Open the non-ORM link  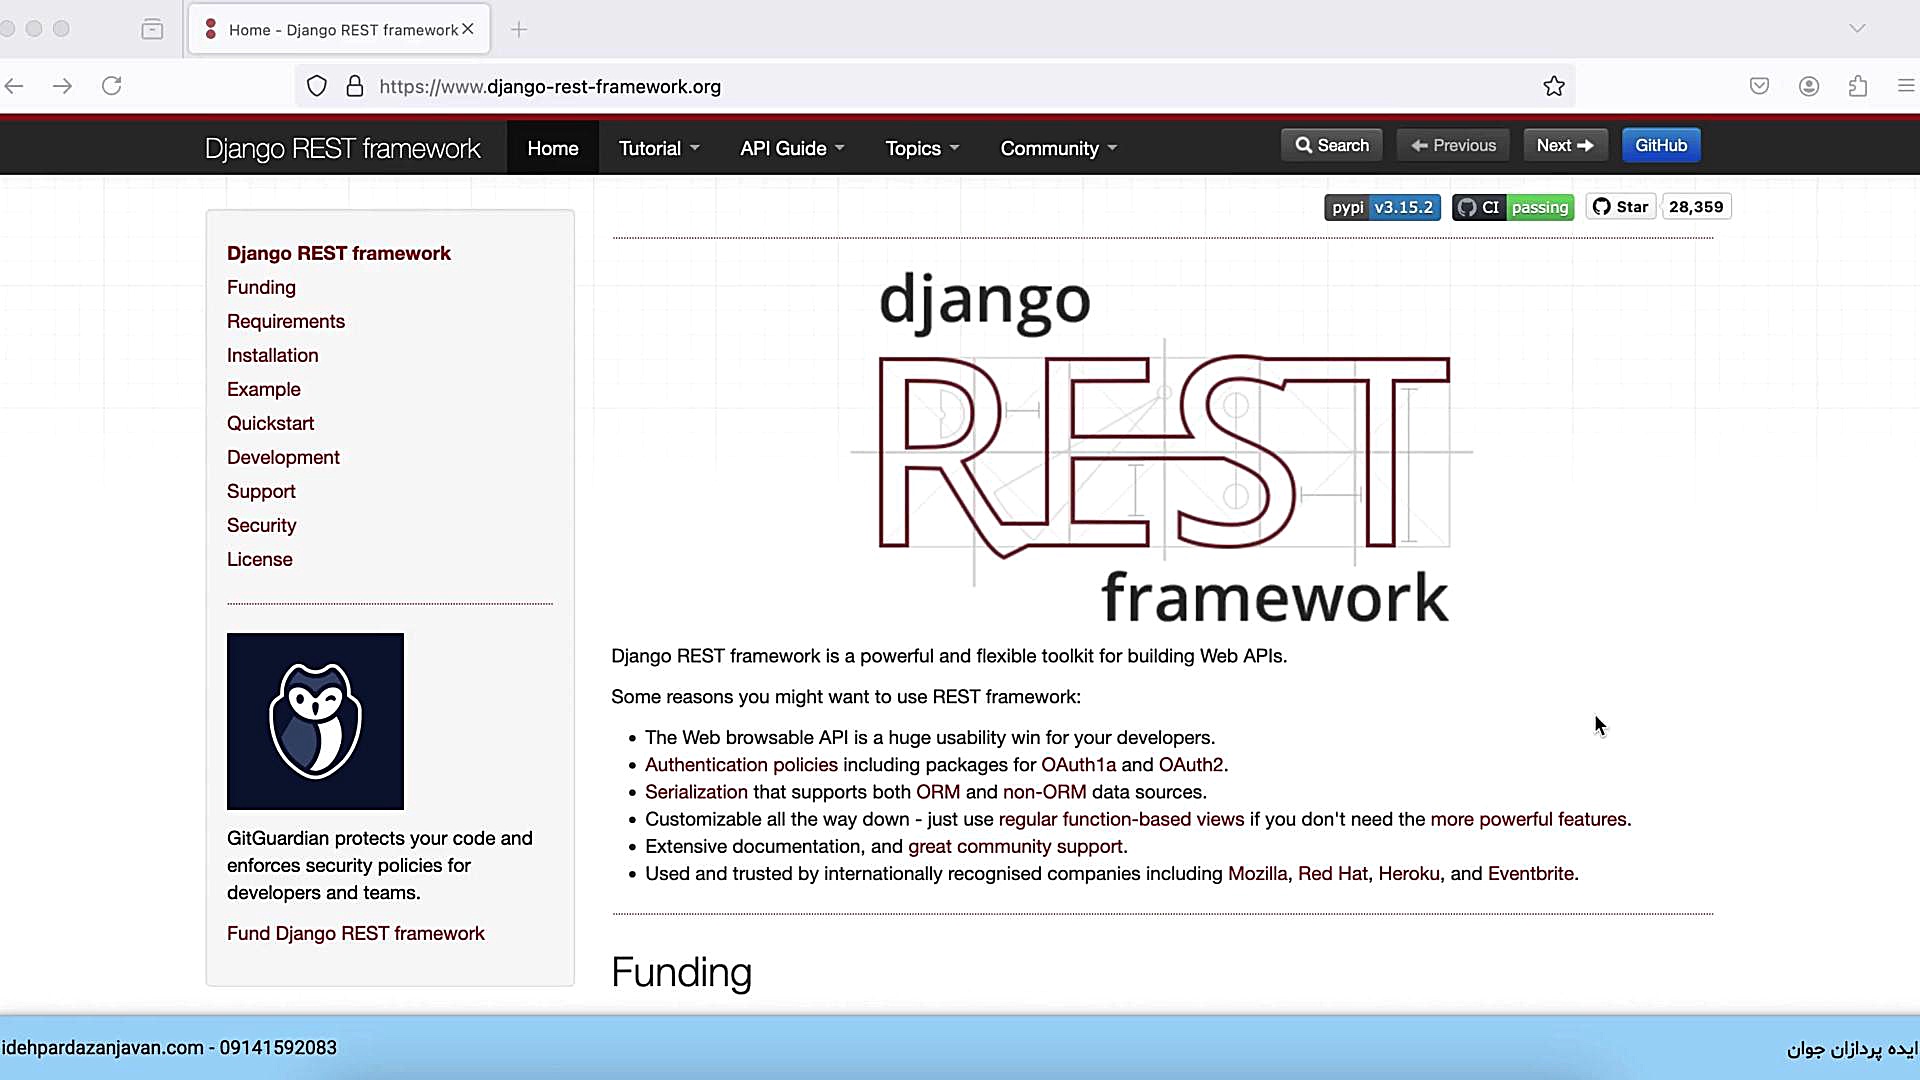tap(1044, 791)
